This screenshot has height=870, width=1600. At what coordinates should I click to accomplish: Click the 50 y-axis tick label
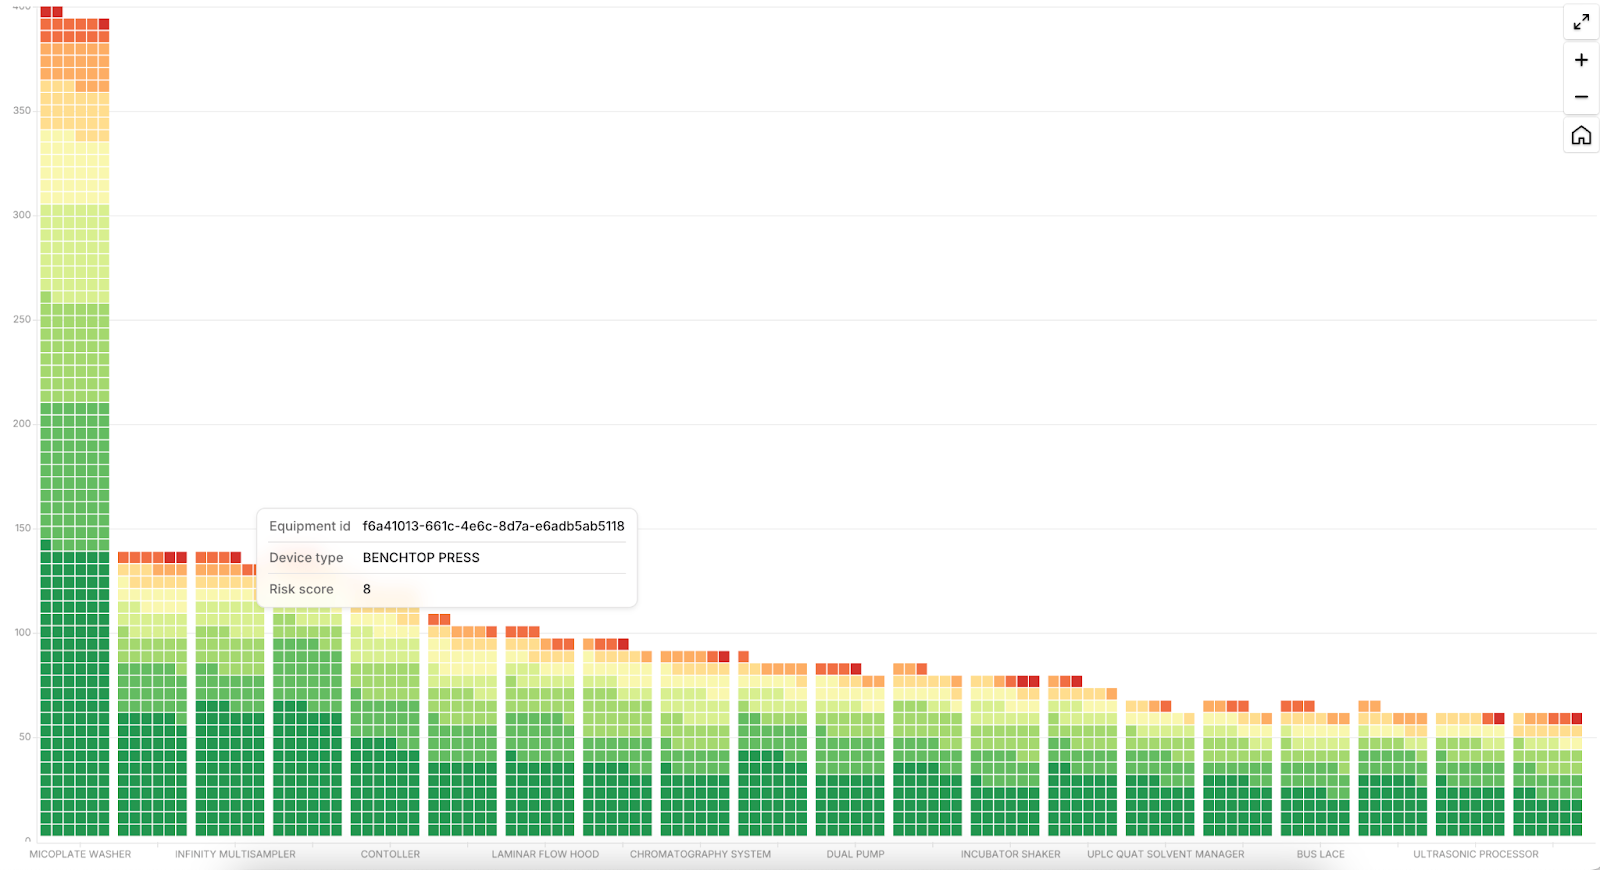(x=25, y=737)
